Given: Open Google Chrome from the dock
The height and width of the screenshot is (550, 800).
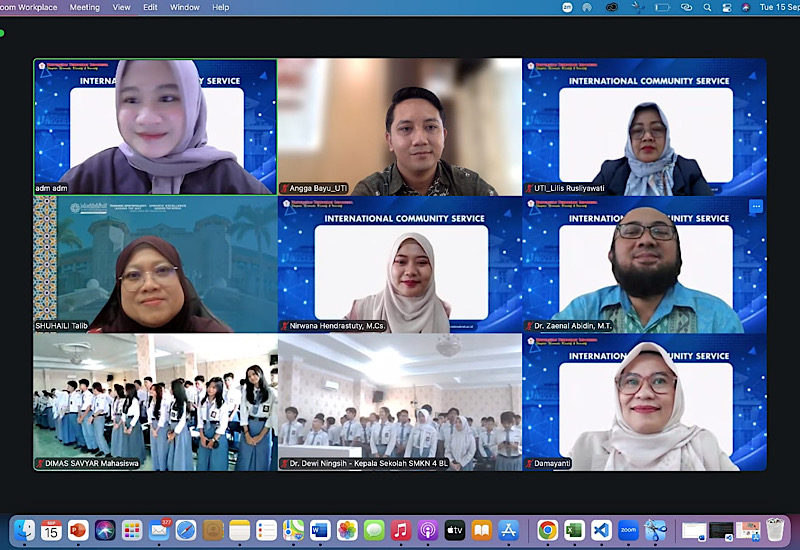Looking at the screenshot, I should pyautogui.click(x=547, y=531).
